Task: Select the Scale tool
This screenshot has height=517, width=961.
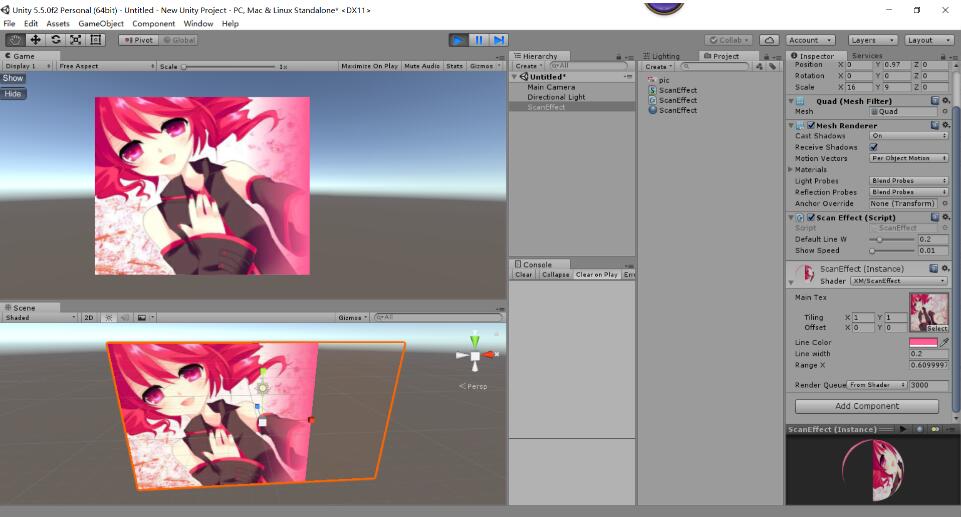Action: tap(75, 40)
